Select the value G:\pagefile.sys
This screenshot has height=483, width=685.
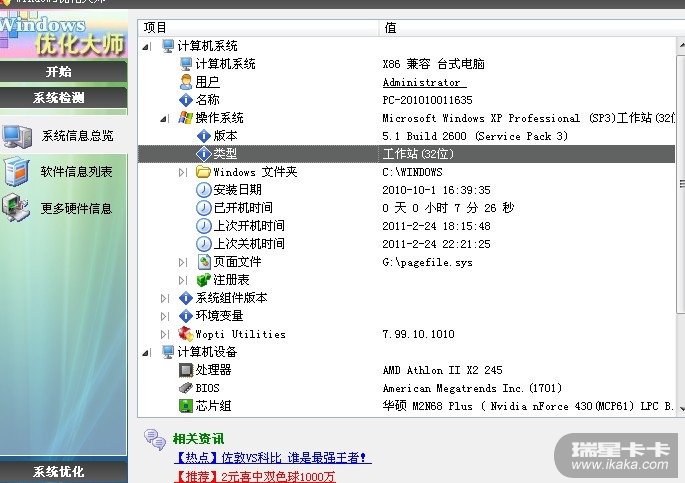point(427,262)
